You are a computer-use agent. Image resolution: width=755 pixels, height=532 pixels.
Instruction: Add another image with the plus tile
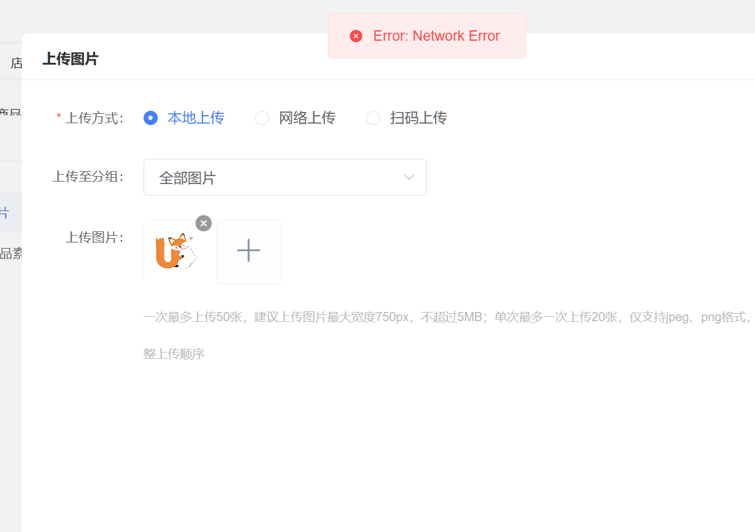coord(248,251)
